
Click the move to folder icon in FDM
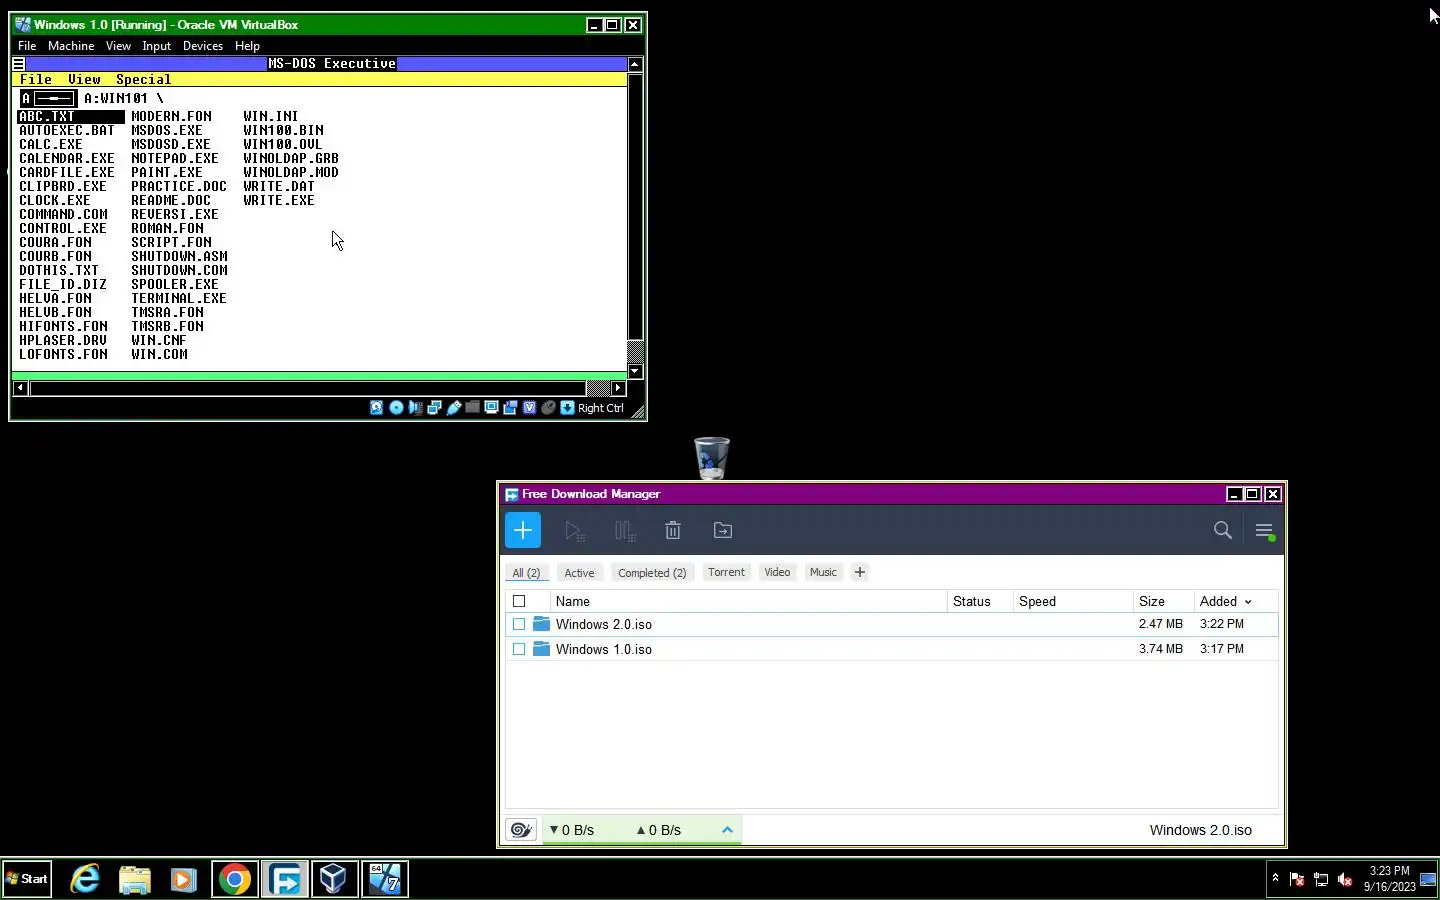pos(723,531)
